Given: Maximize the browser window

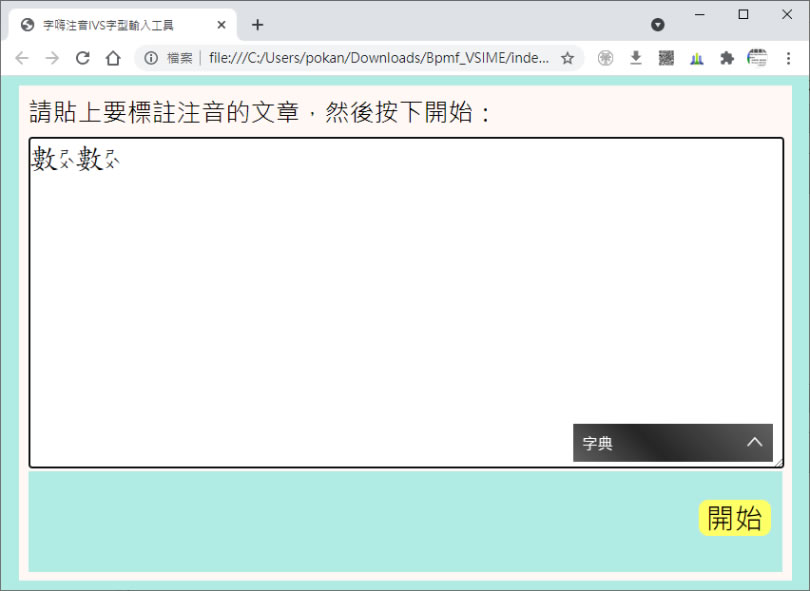Looking at the screenshot, I should click(743, 14).
